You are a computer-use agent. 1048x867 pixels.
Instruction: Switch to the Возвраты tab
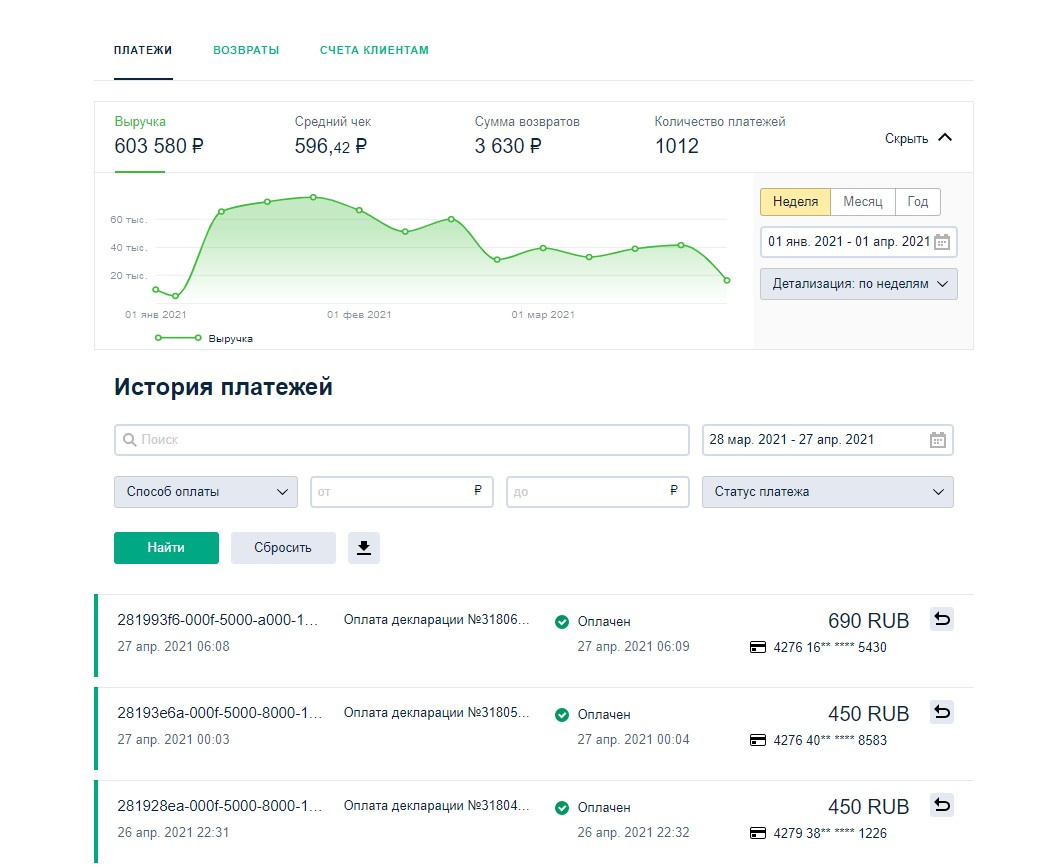click(x=246, y=50)
